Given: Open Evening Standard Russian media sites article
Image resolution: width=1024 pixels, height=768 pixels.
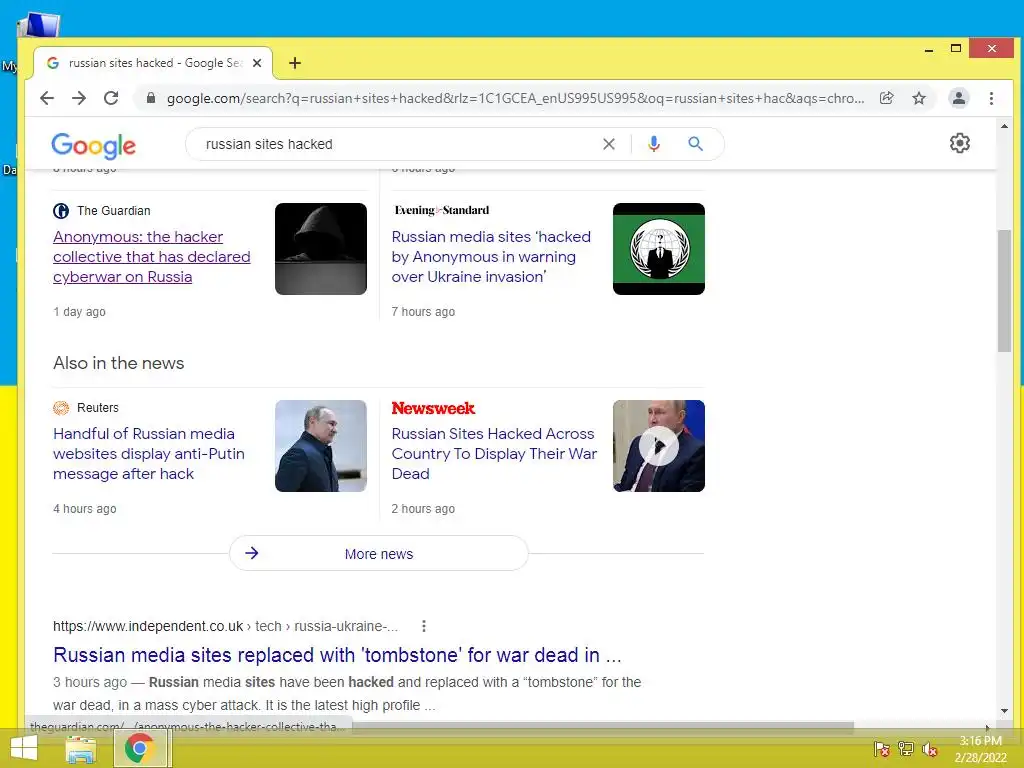Looking at the screenshot, I should tap(491, 257).
